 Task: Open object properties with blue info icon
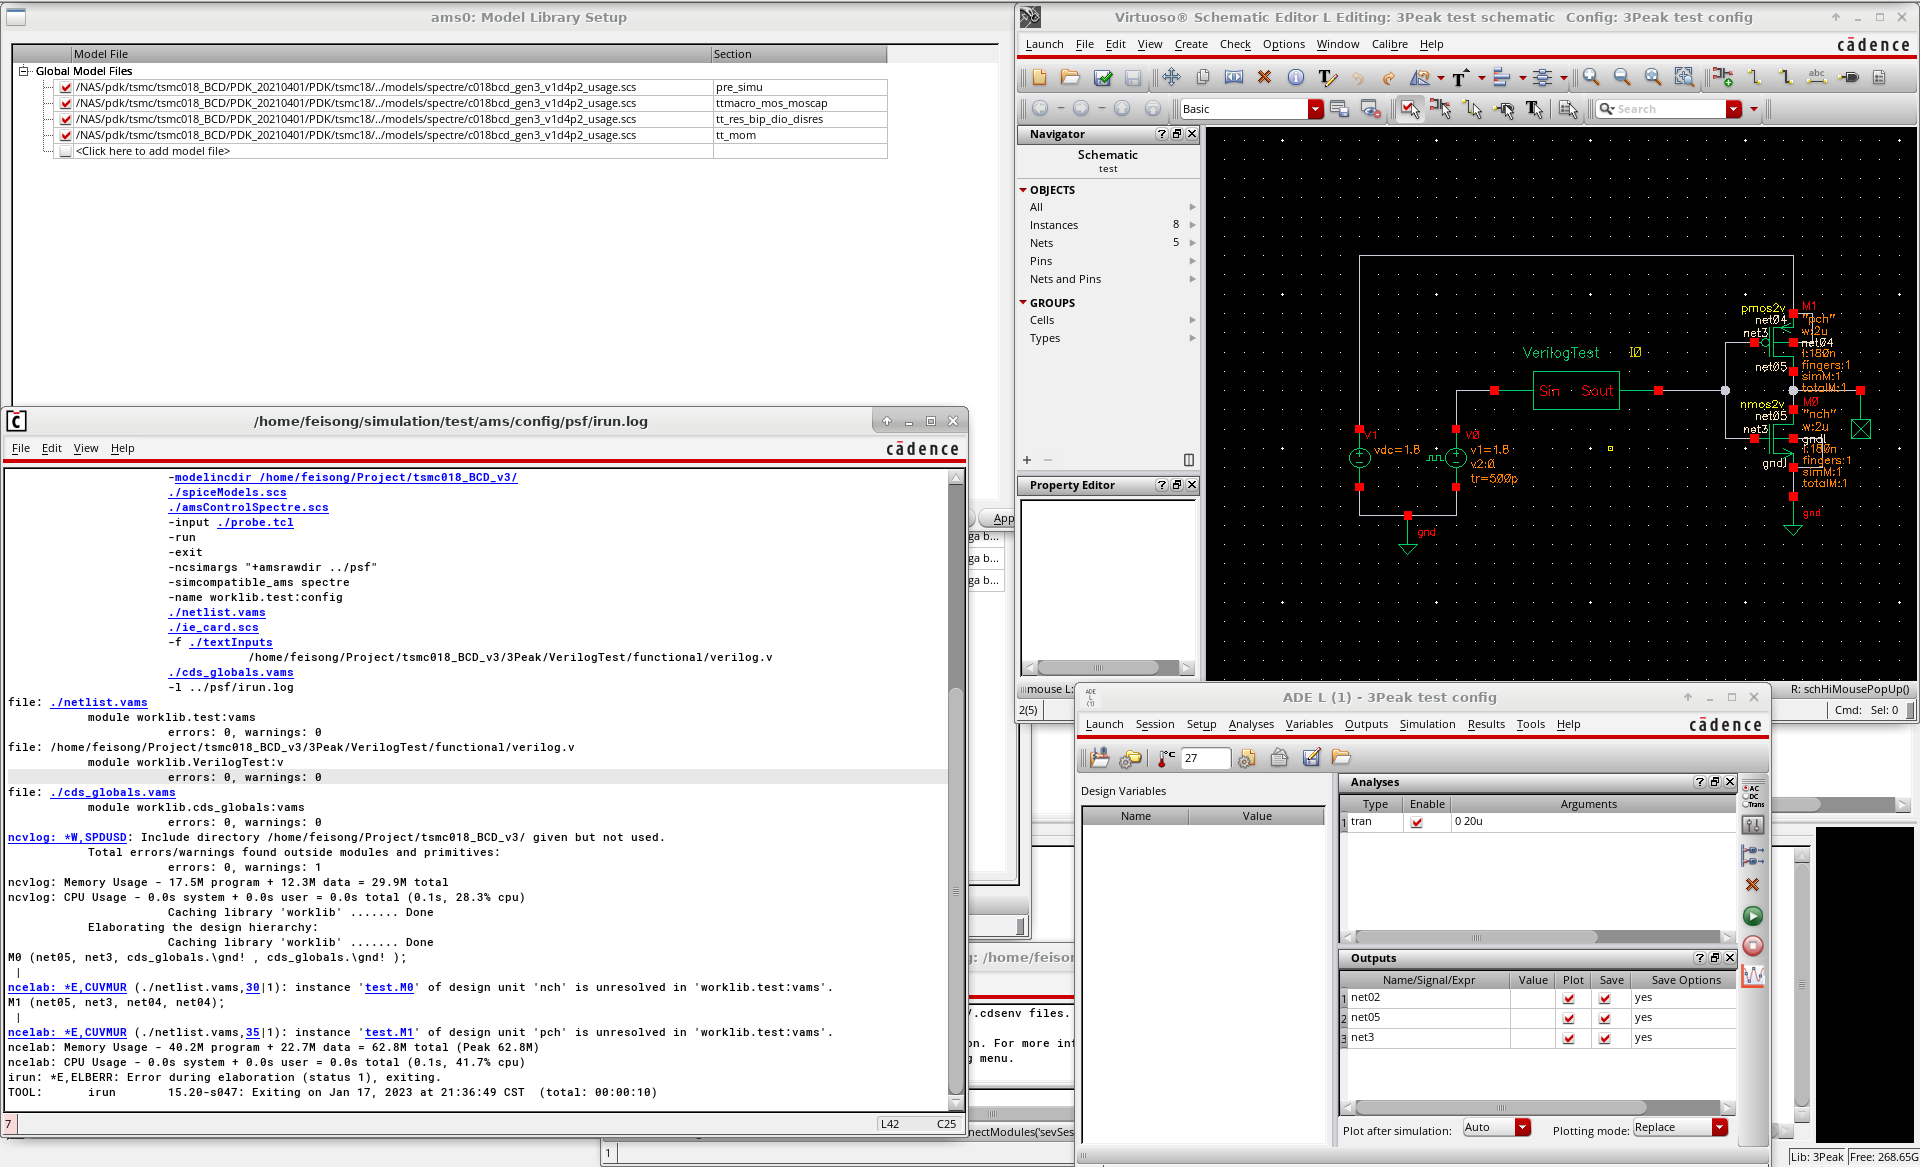click(x=1296, y=77)
